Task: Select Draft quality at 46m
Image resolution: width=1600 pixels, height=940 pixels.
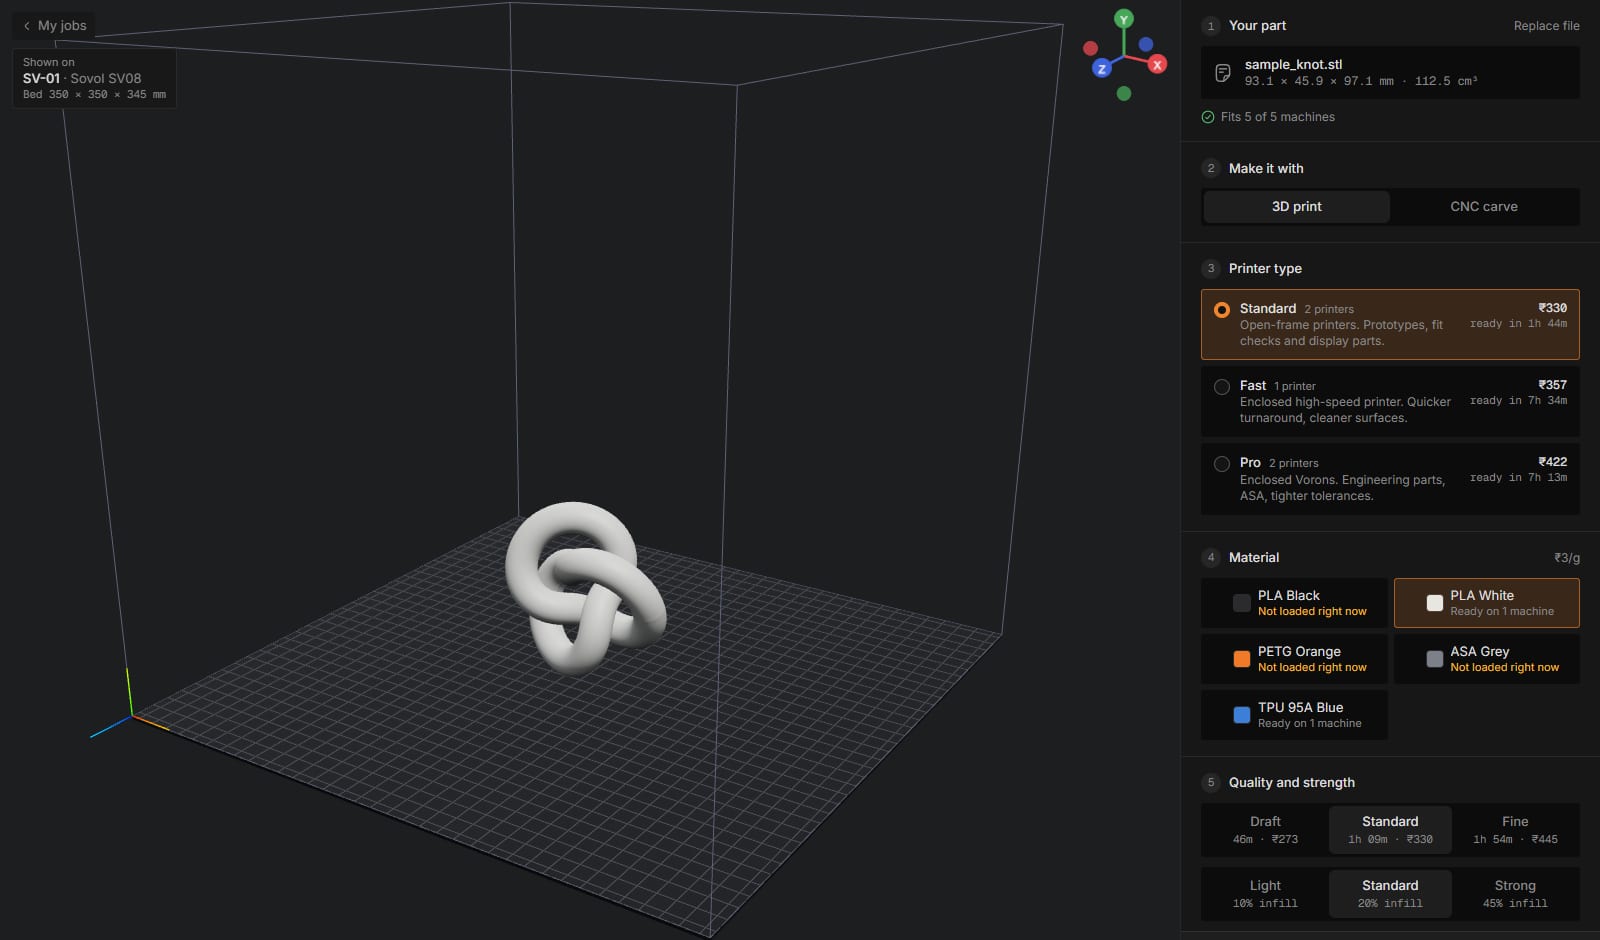Action: point(1265,830)
